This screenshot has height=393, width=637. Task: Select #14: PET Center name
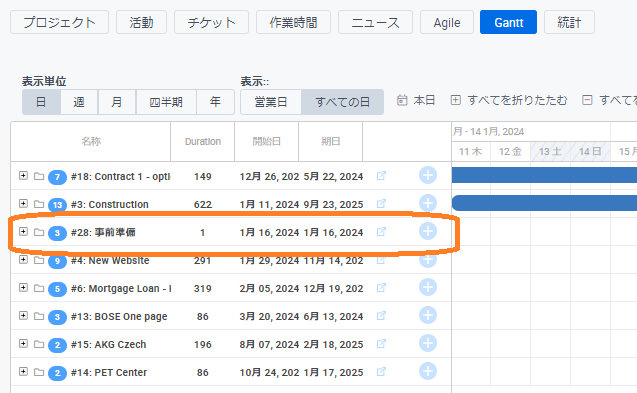tap(108, 373)
